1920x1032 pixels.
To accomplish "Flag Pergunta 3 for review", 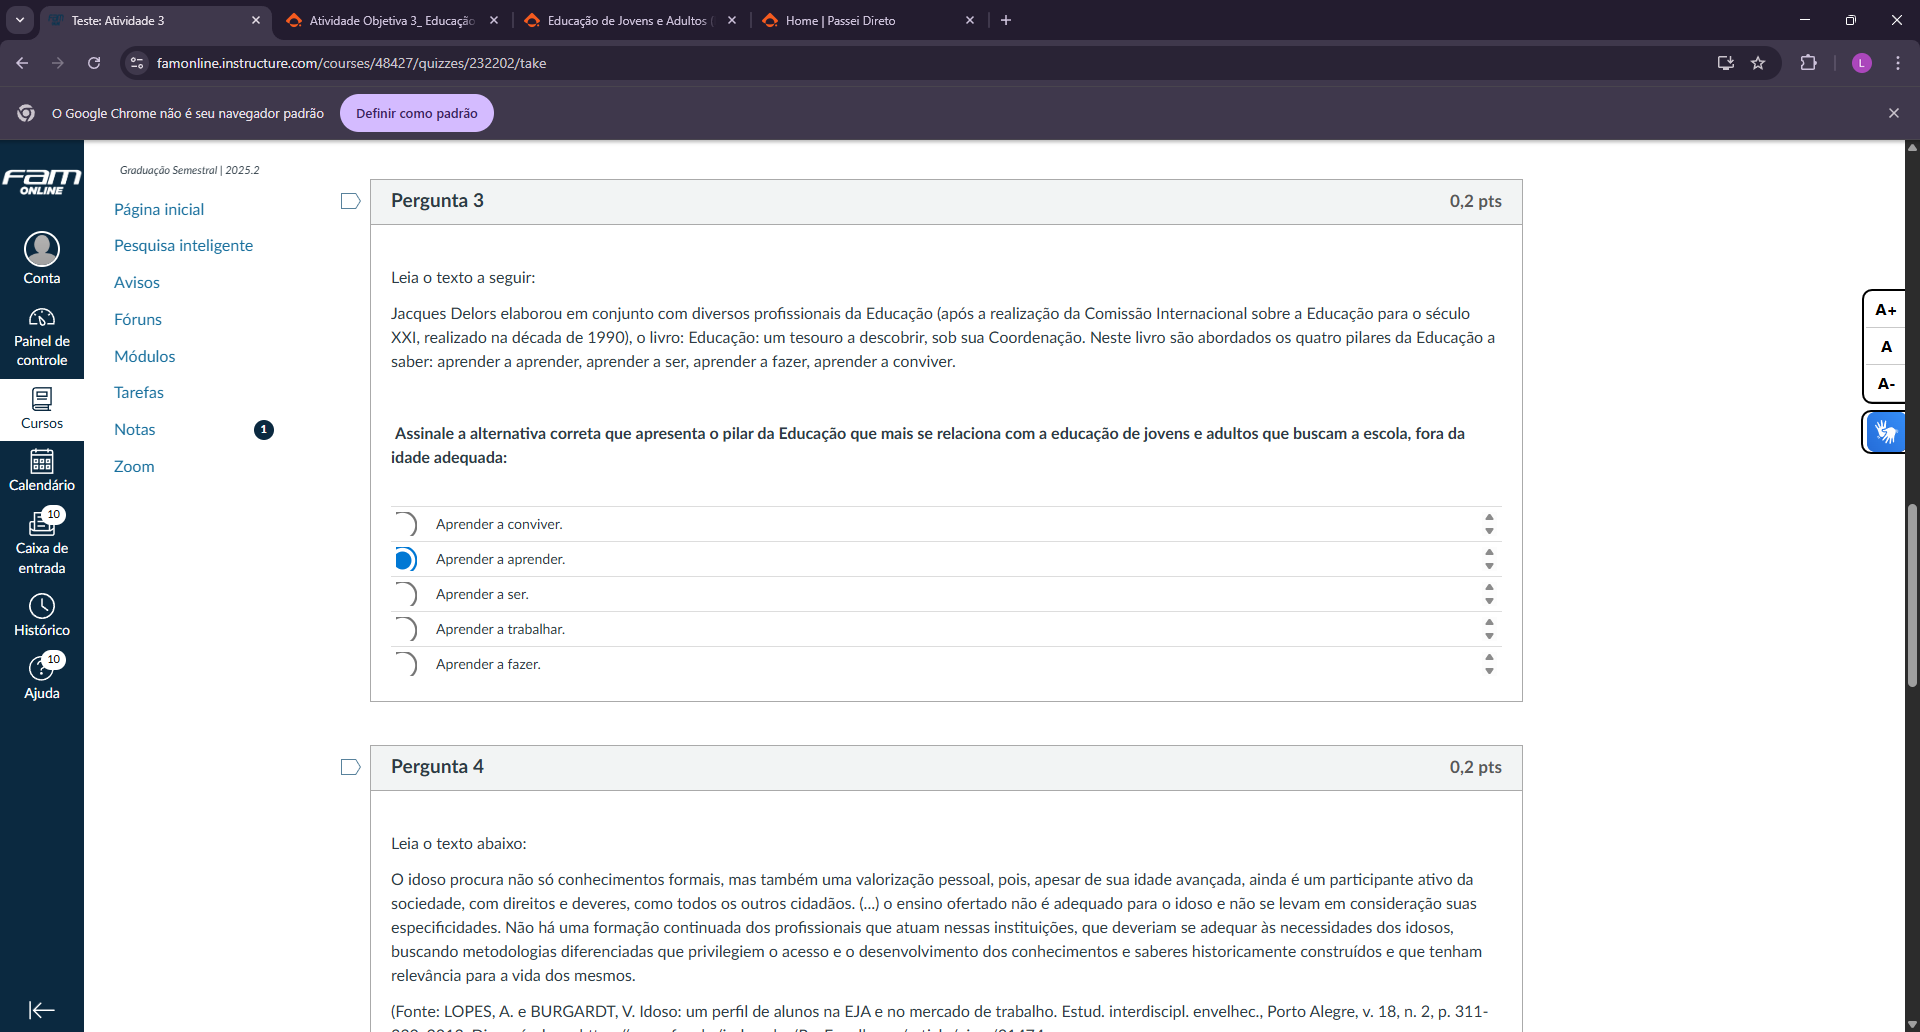I will [350, 202].
